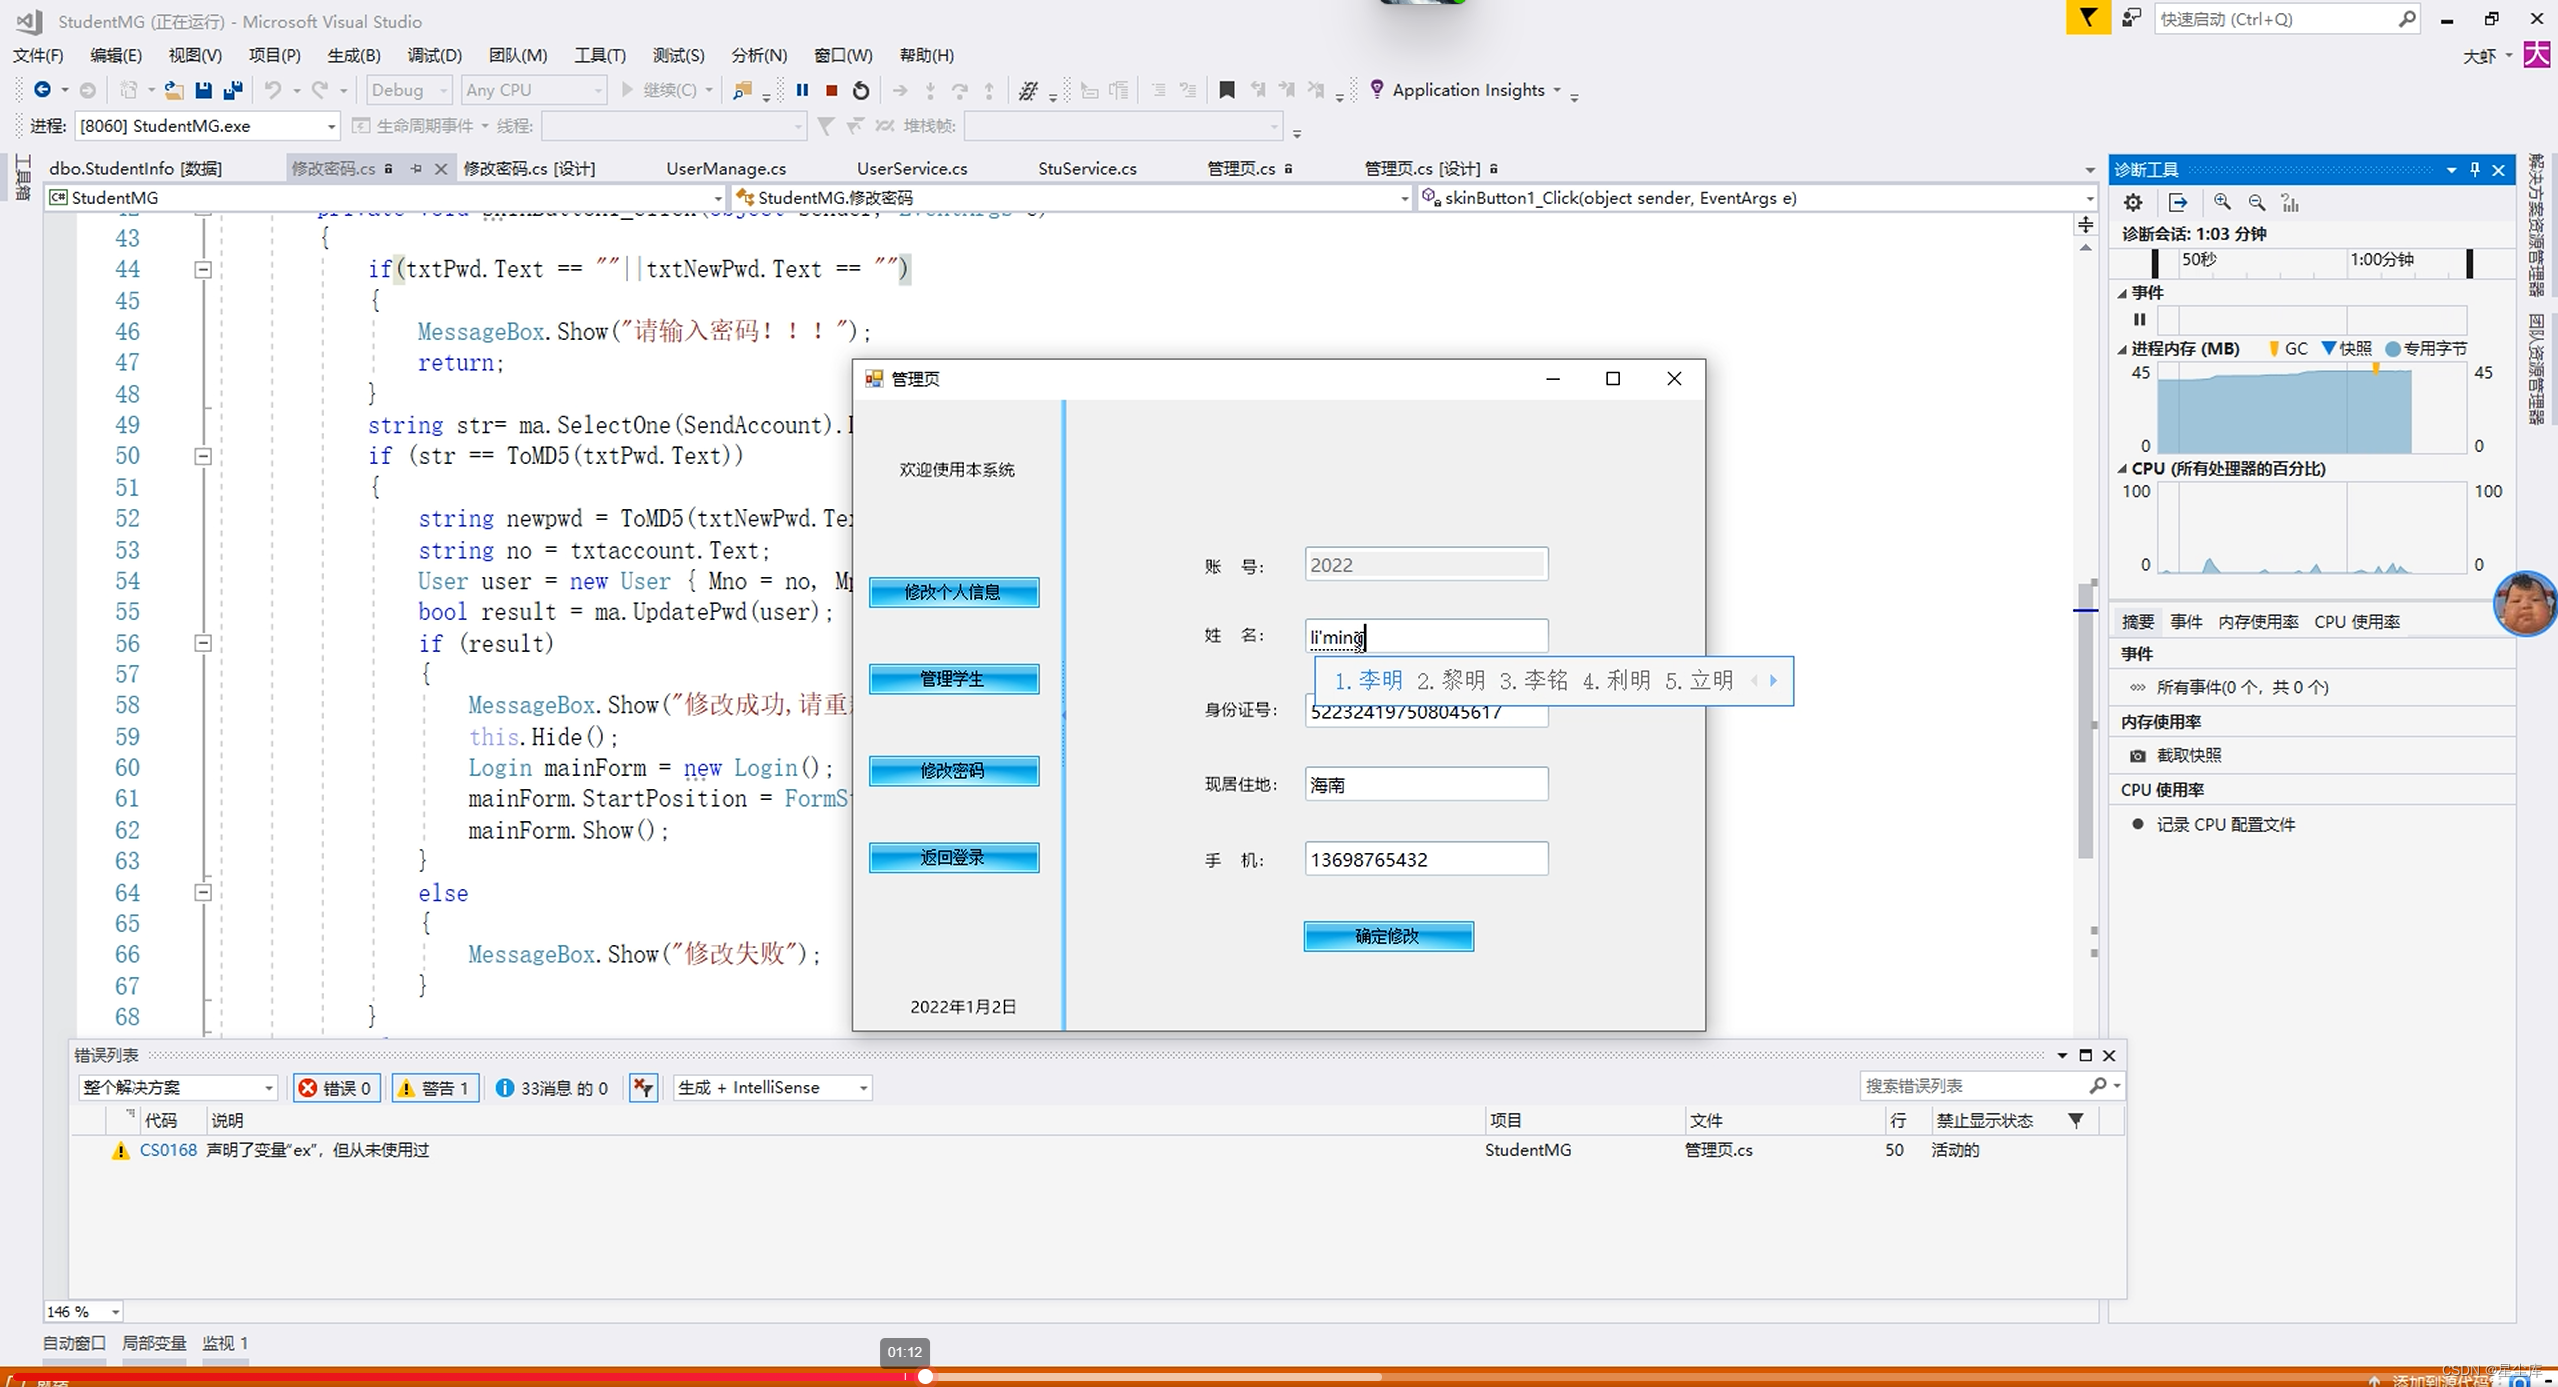Click the 管理学生 button

tap(955, 680)
